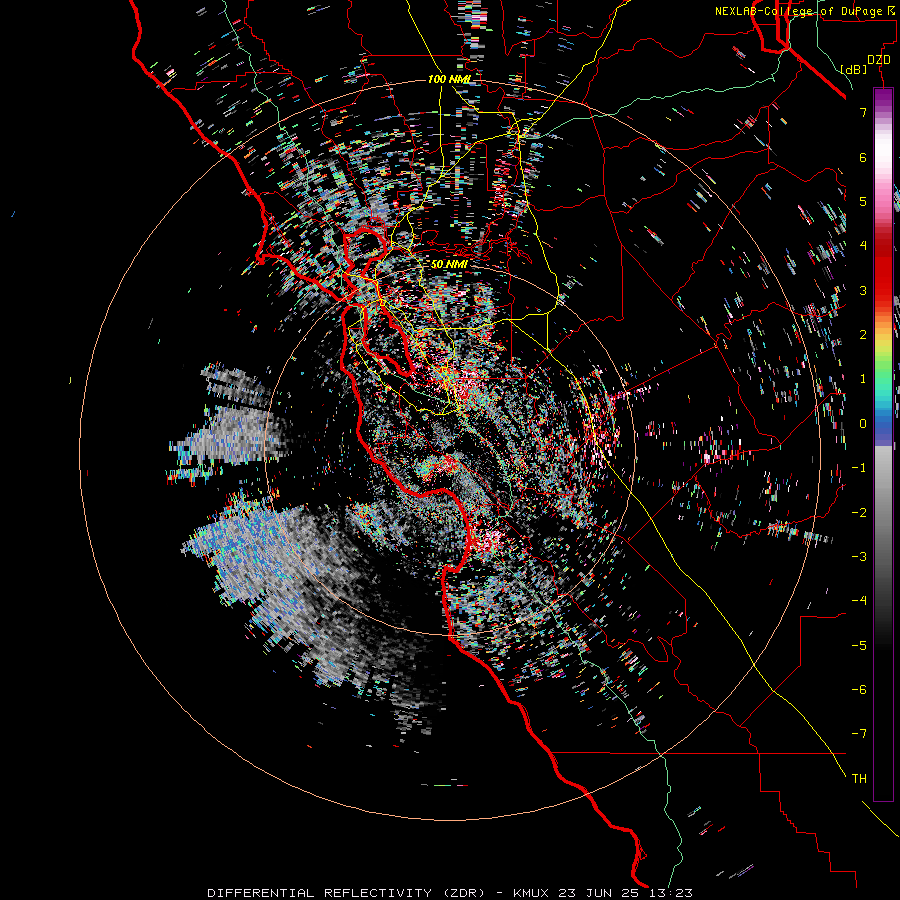The height and width of the screenshot is (900, 900).
Task: Click the 6 value on the dB scale
Action: (x=863, y=157)
